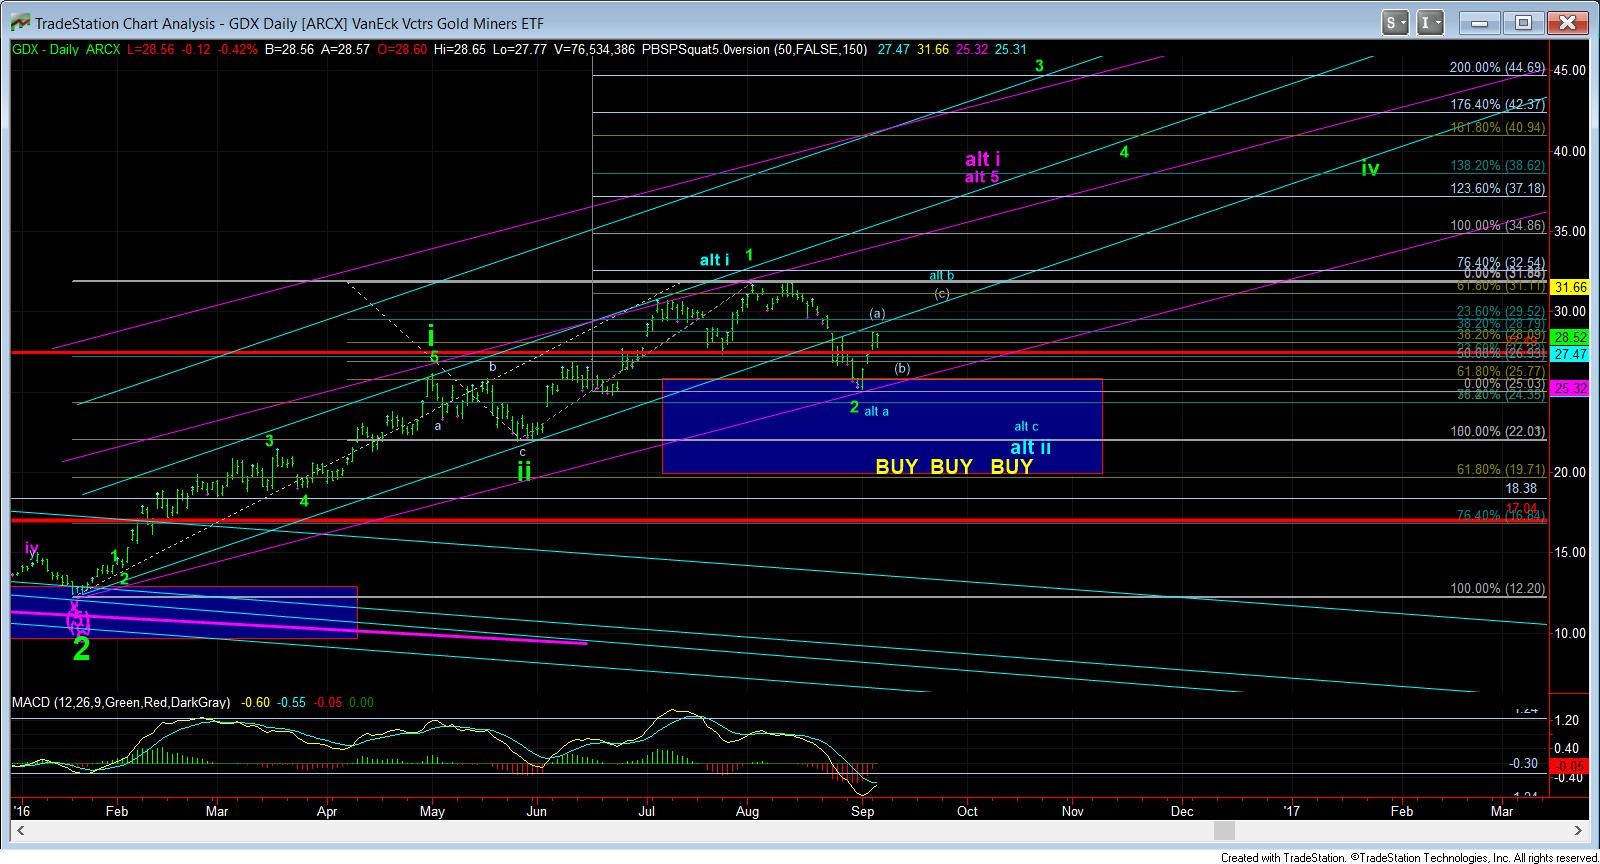
Task: Select the cyan 'alt II' wave label
Action: point(1030,448)
